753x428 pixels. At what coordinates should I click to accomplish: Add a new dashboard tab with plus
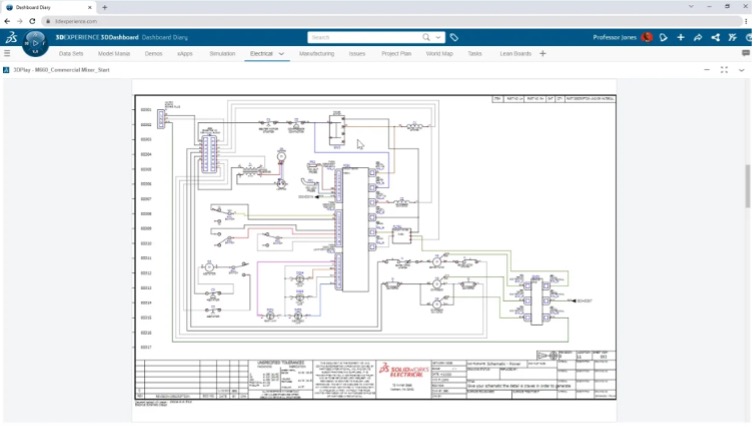(543, 53)
